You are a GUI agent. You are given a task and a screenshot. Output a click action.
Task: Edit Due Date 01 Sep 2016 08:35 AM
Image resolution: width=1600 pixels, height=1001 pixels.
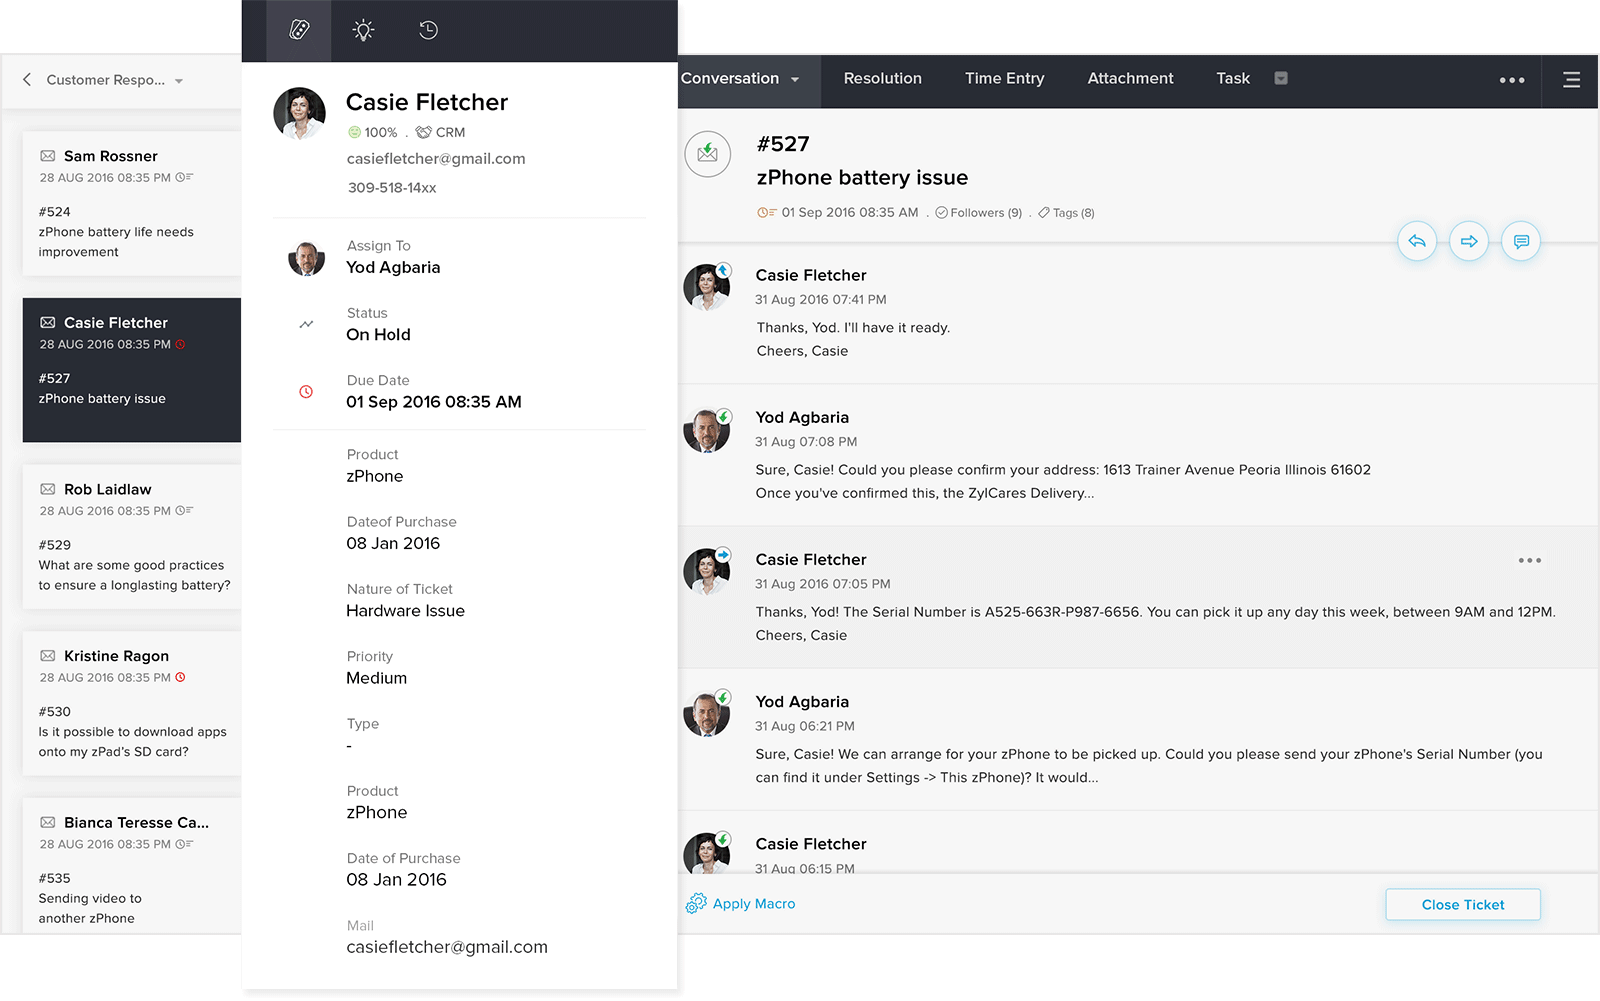tap(434, 392)
